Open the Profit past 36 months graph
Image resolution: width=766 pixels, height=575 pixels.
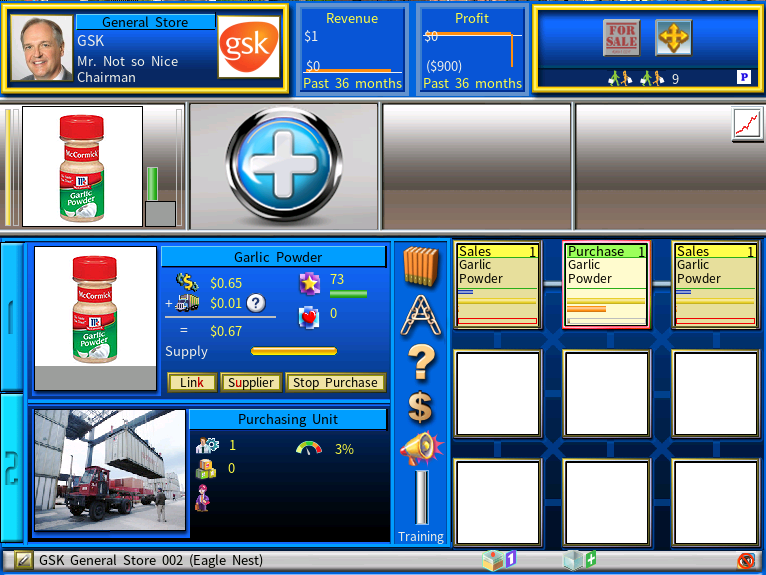472,50
